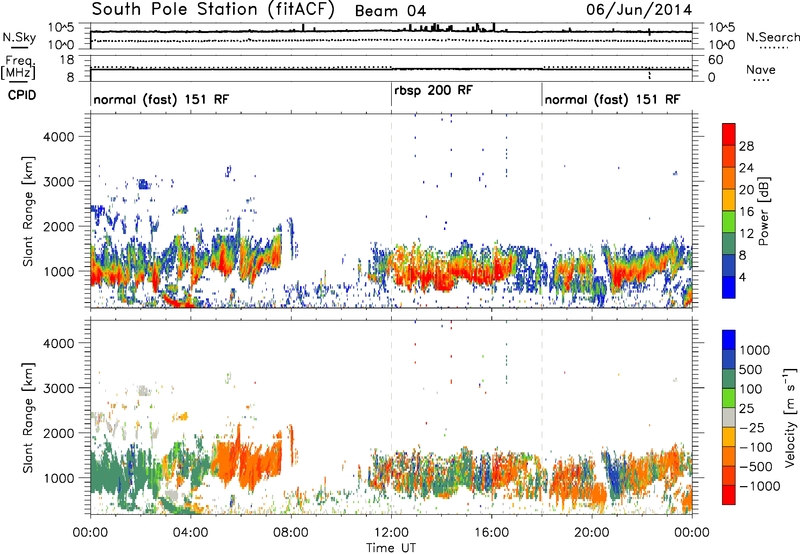Click the blue bottom segment of Power colorbar
This screenshot has width=800, height=554.
(x=729, y=287)
